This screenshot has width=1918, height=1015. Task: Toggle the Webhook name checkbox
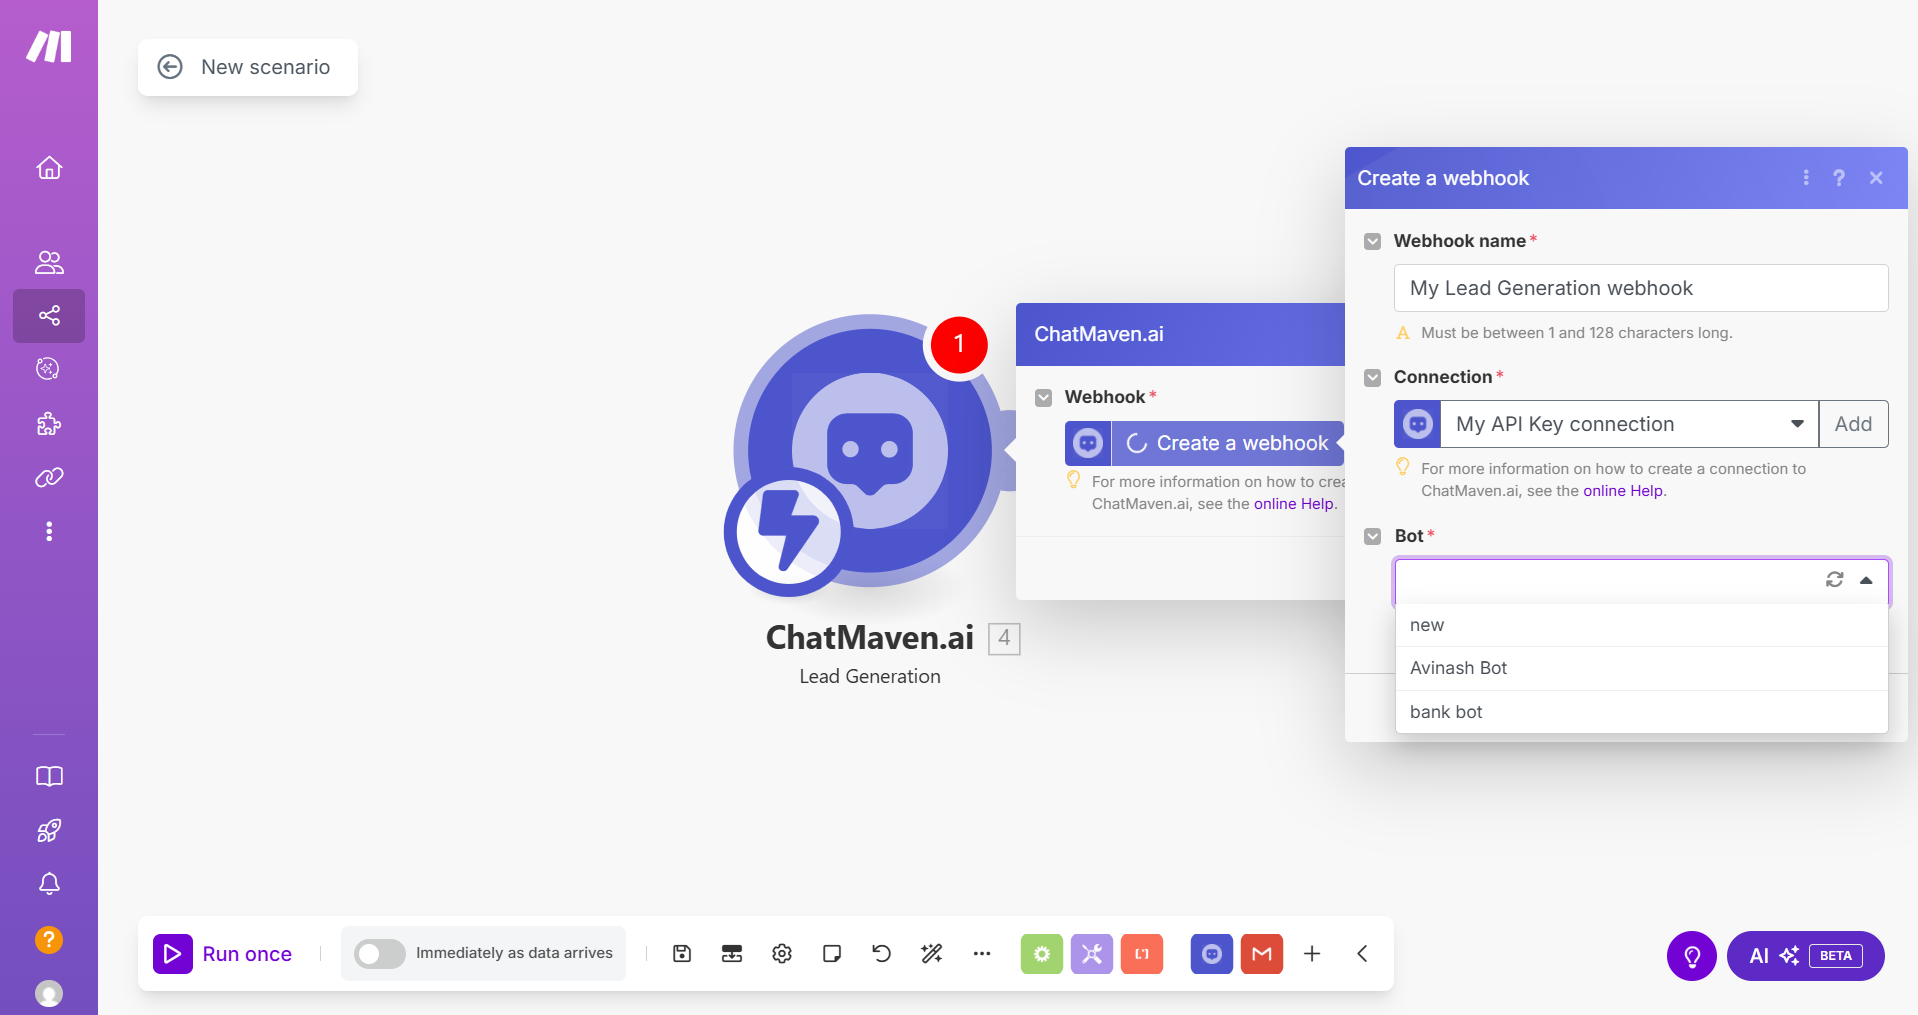click(1373, 241)
